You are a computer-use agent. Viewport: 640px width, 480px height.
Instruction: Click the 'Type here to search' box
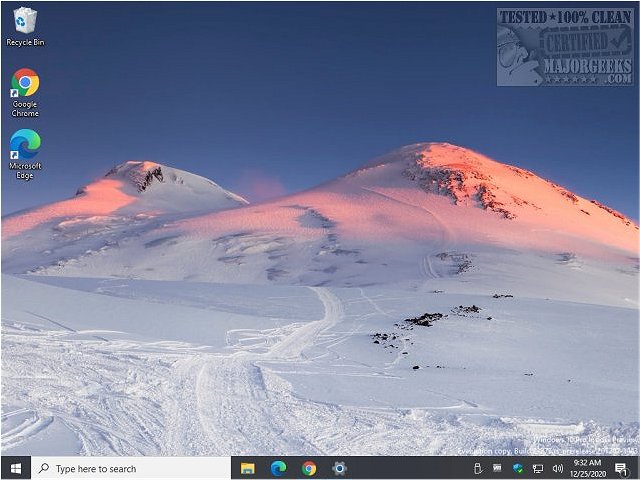[x=131, y=468]
